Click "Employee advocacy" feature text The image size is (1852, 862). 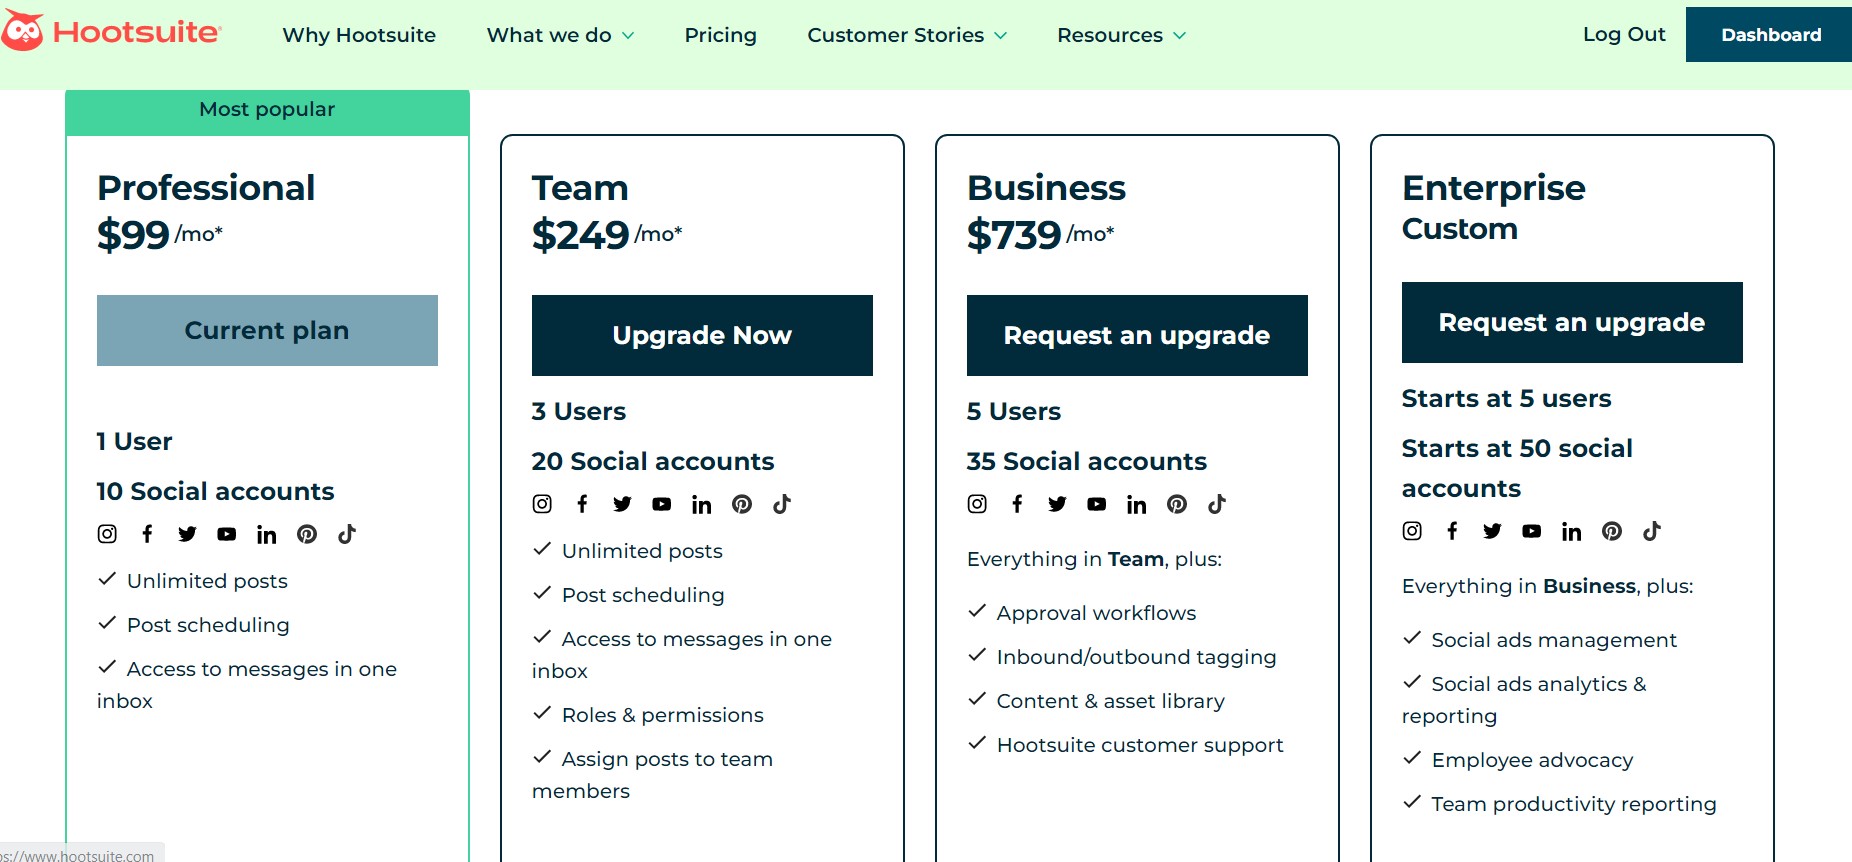click(x=1532, y=760)
